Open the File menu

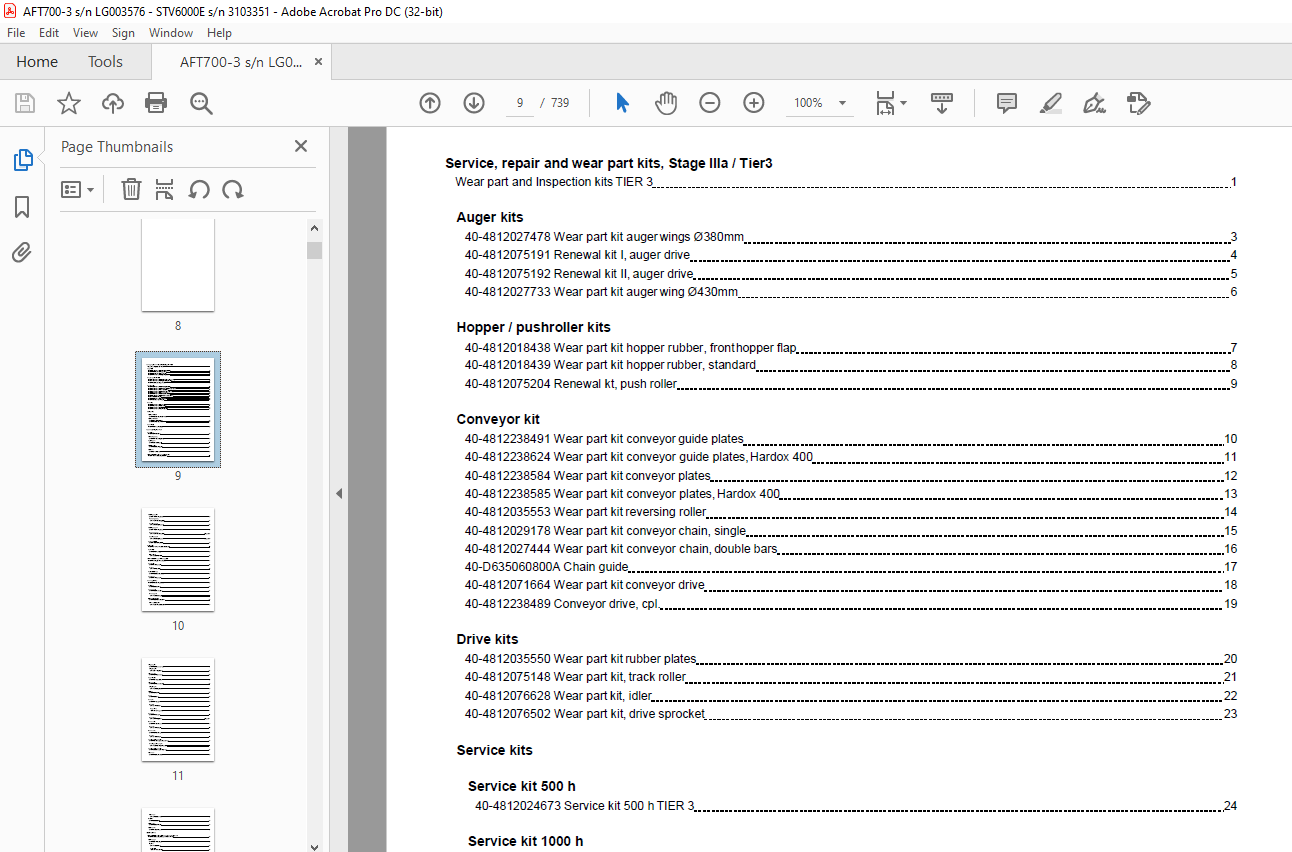(x=16, y=33)
